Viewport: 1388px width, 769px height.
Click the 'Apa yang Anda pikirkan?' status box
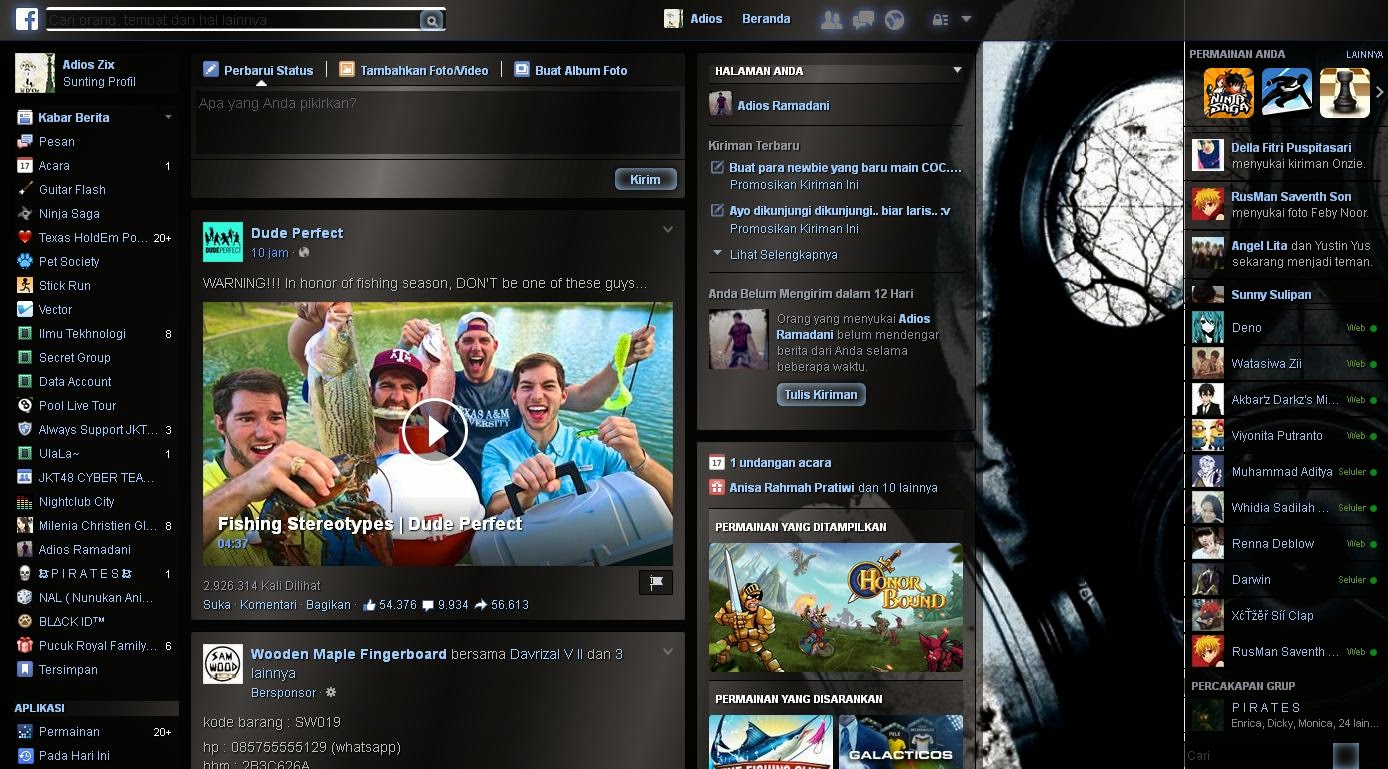[x=437, y=122]
